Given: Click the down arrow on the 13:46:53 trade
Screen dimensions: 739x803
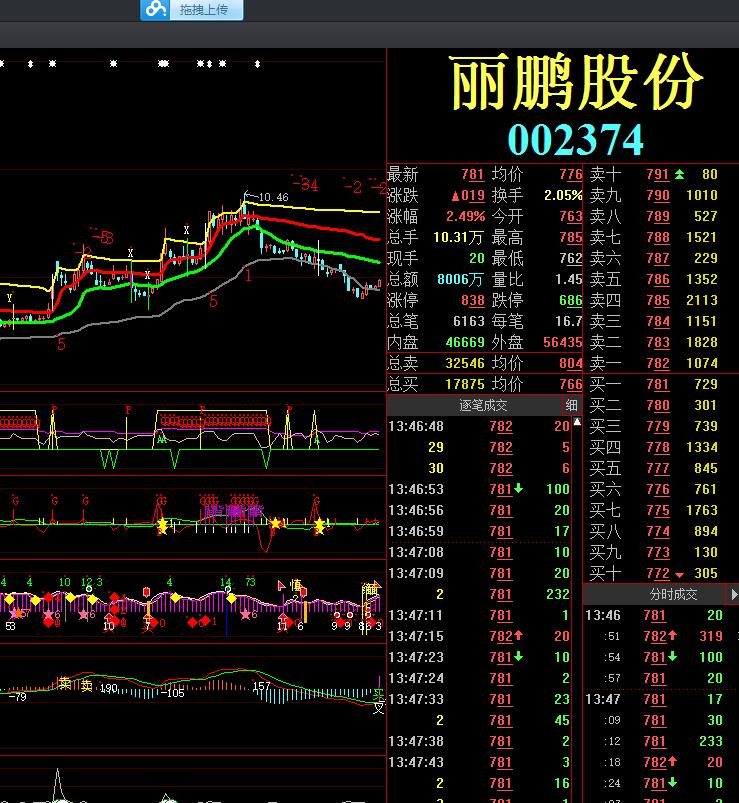Looking at the screenshot, I should (518, 488).
